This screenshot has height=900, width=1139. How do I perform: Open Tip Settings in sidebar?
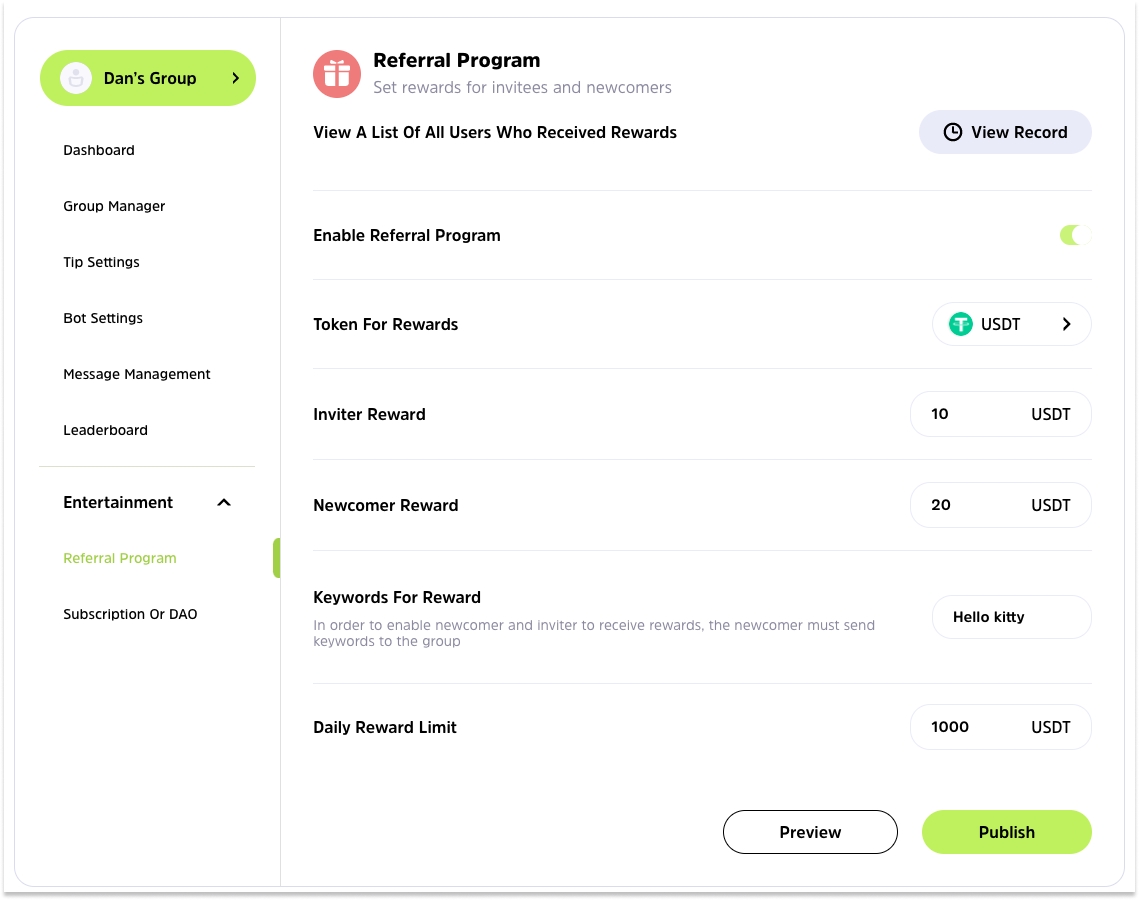(x=101, y=262)
